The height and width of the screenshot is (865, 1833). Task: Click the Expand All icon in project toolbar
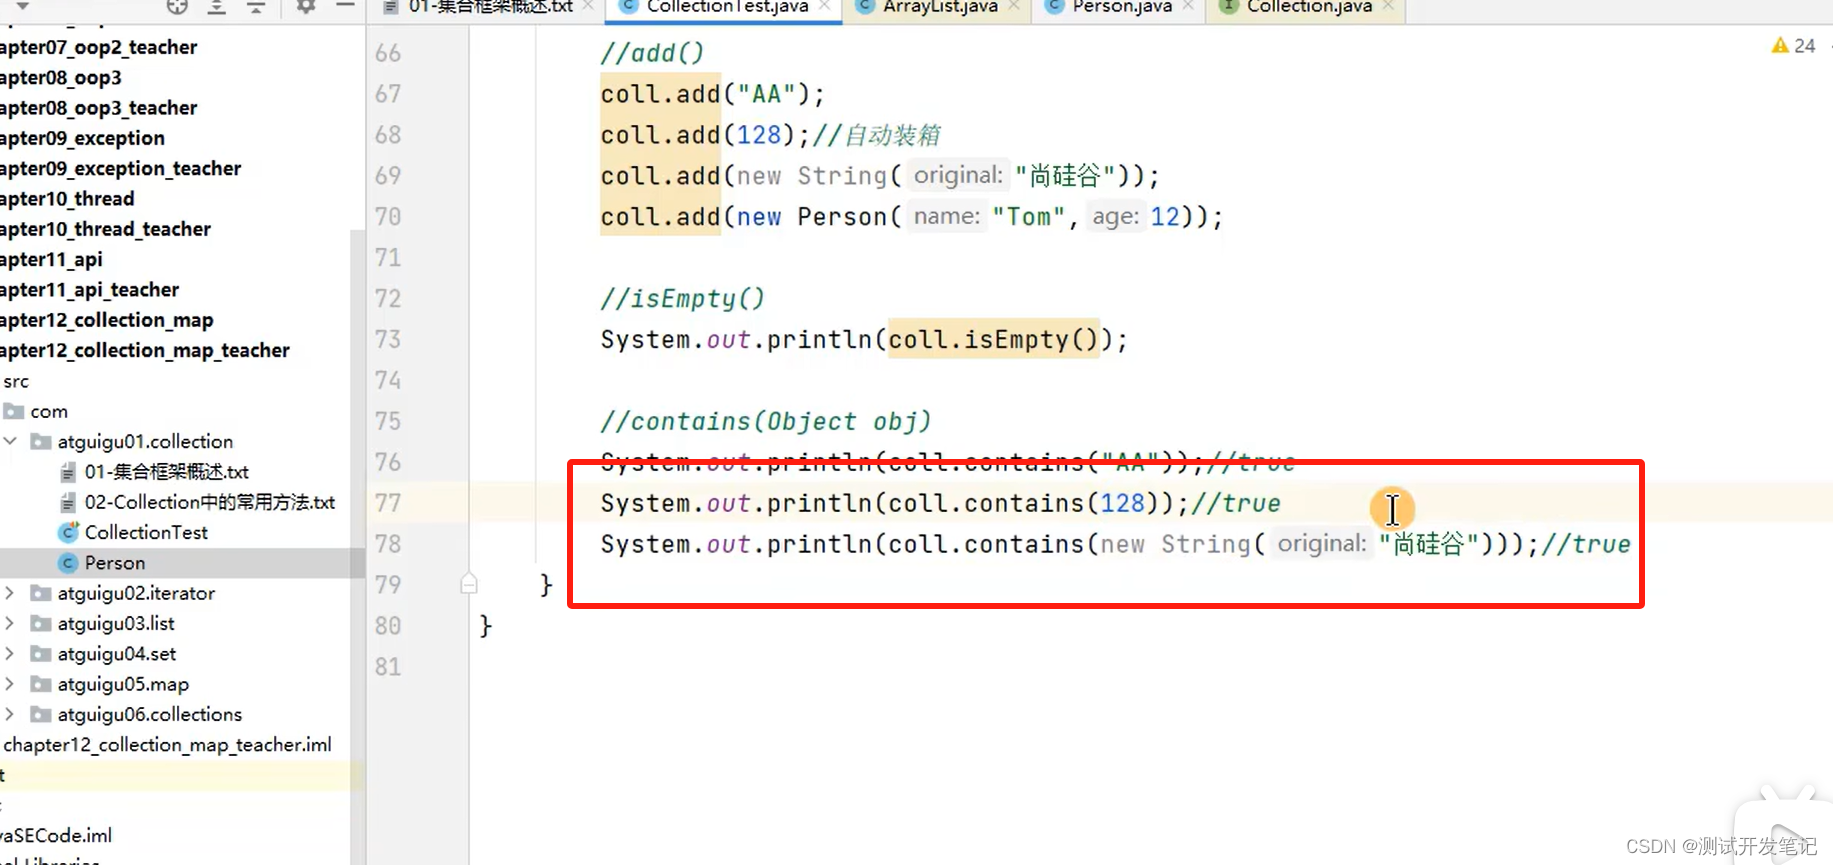[216, 6]
